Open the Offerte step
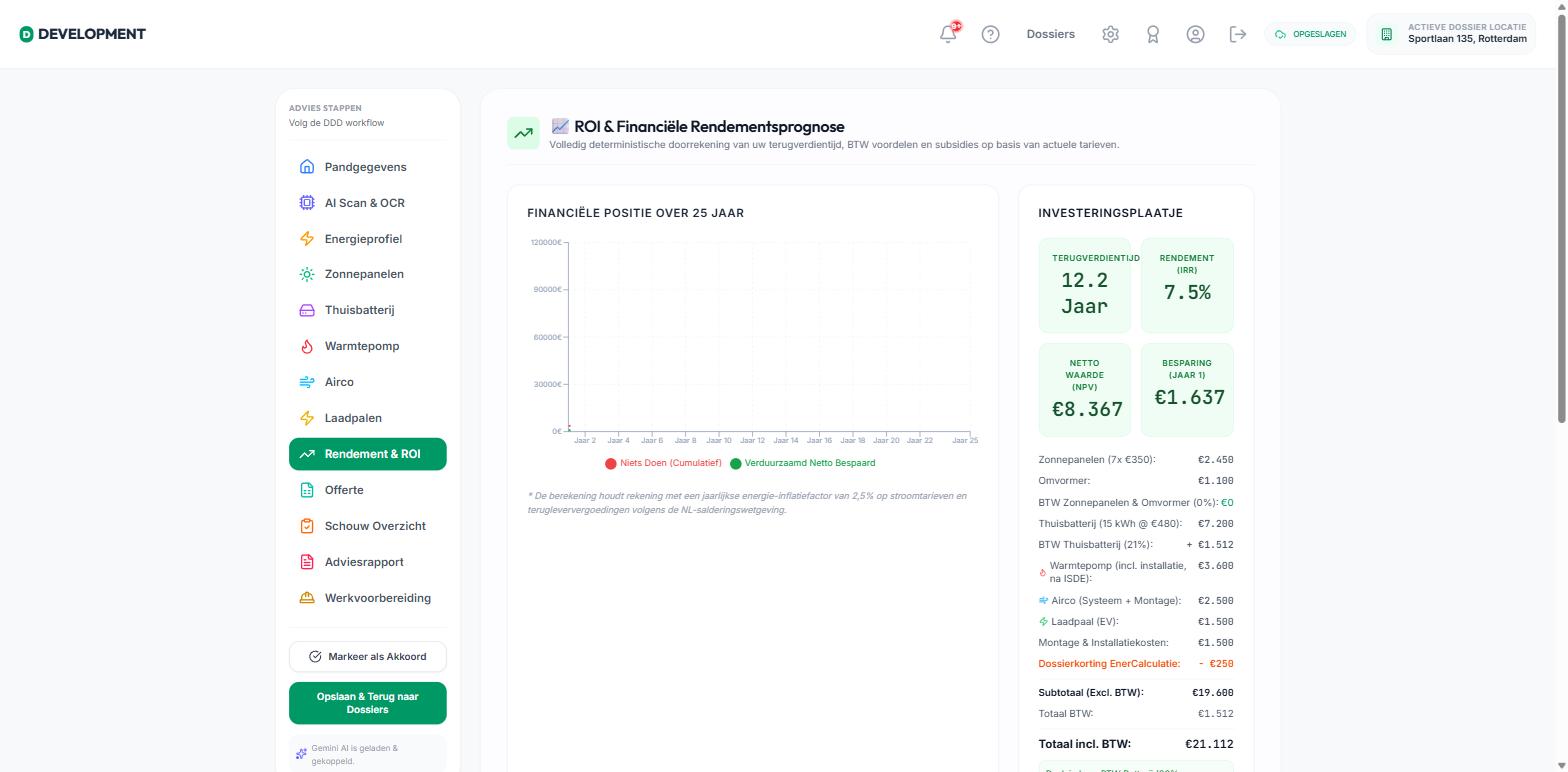The image size is (1568, 772). [368, 490]
